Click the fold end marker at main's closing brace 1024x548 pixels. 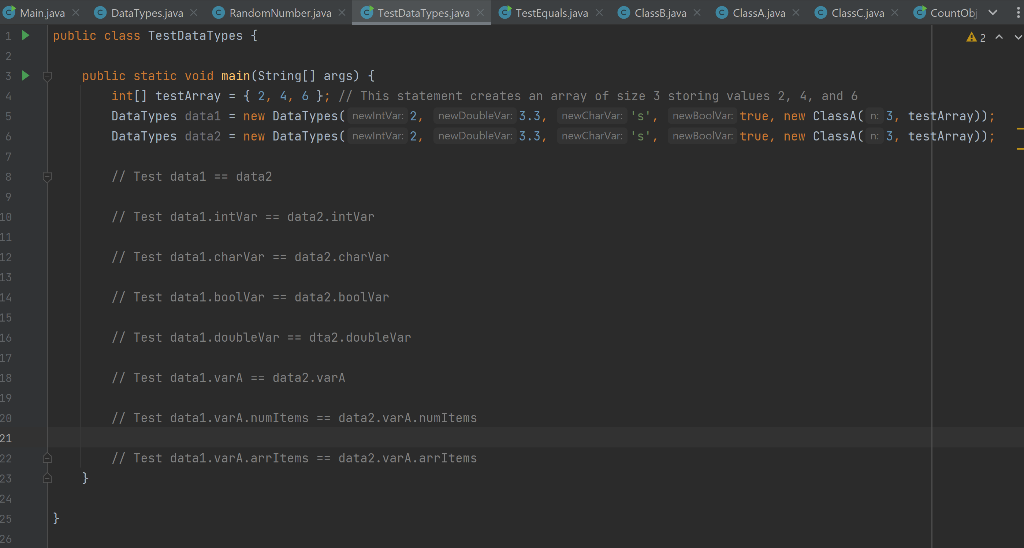click(47, 479)
